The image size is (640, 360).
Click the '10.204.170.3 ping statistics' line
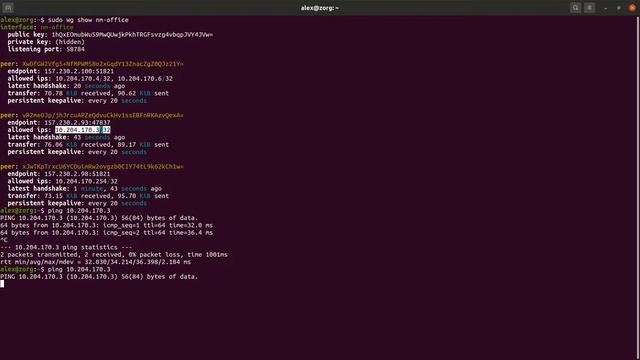(x=66, y=247)
